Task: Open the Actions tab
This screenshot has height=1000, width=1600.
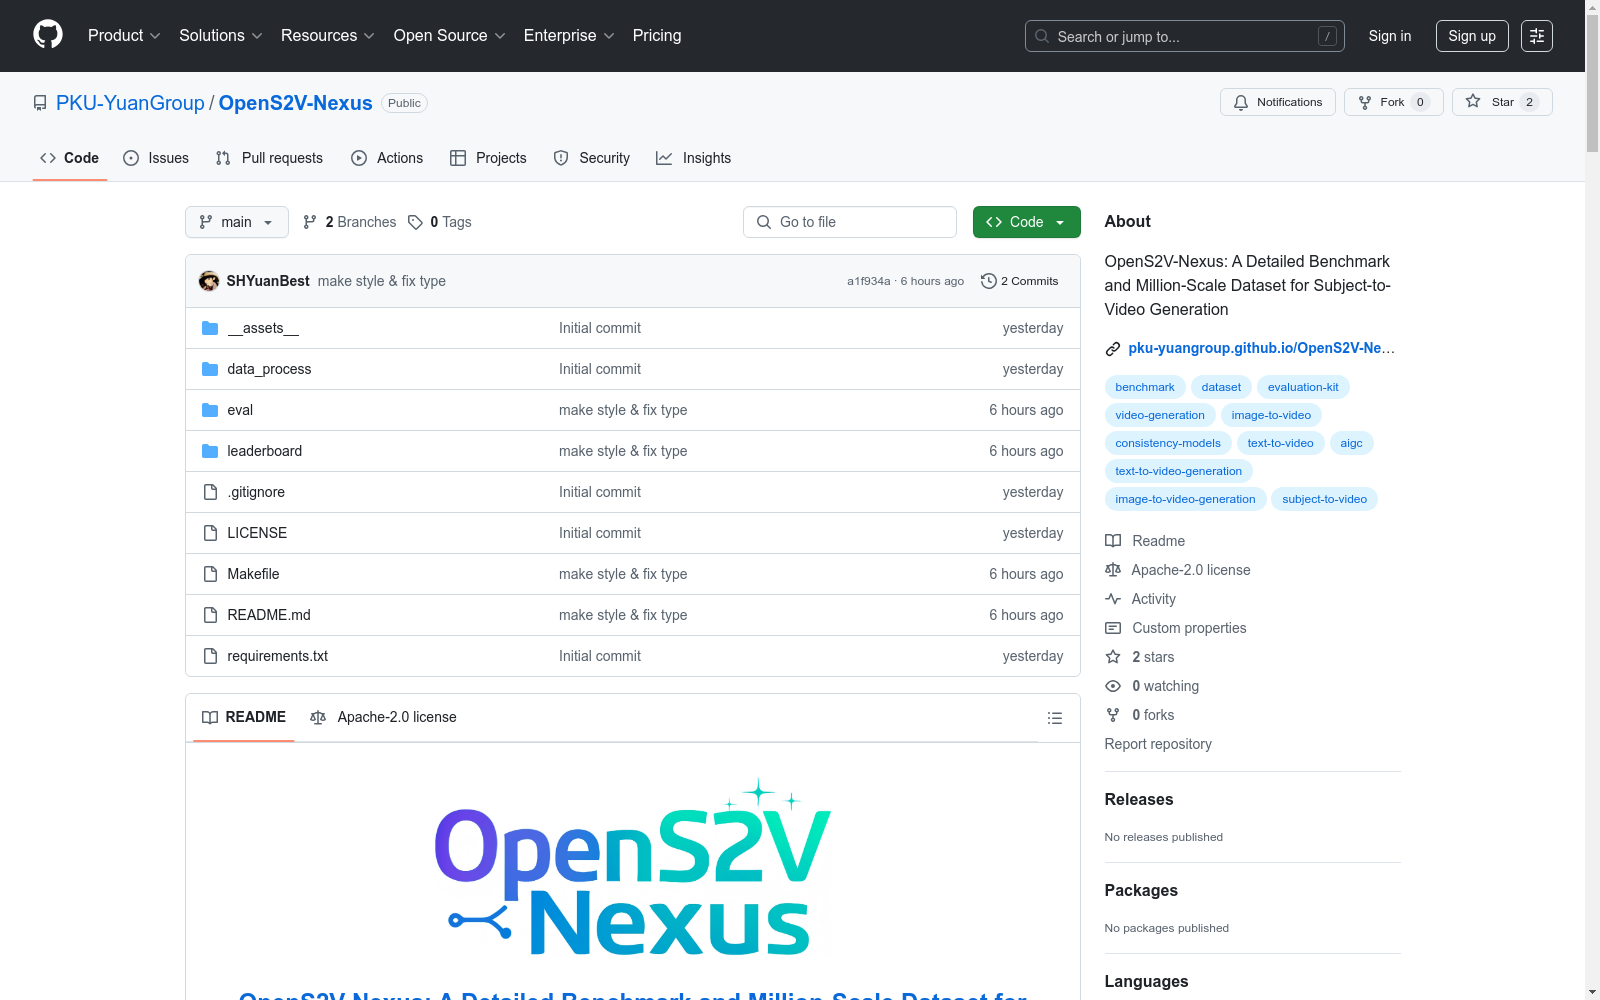Action: click(x=387, y=158)
